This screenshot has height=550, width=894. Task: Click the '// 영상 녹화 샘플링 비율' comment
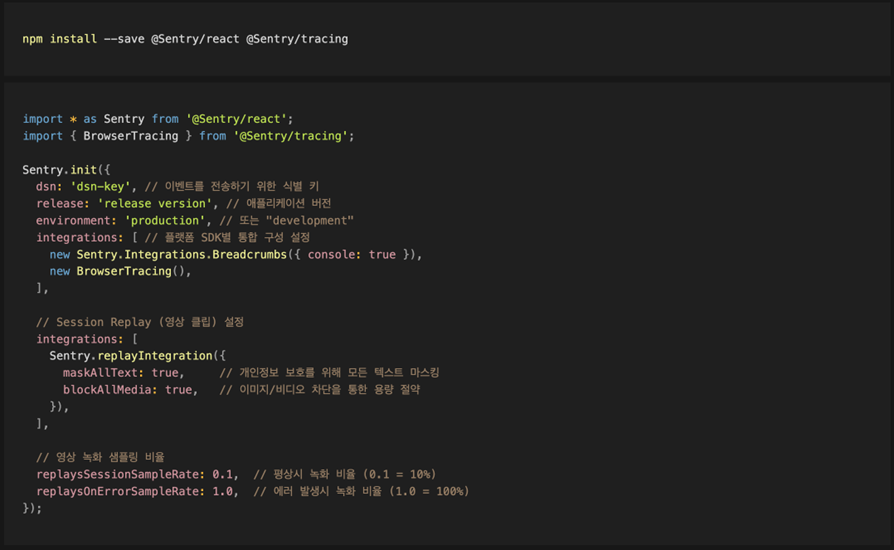click(100, 457)
